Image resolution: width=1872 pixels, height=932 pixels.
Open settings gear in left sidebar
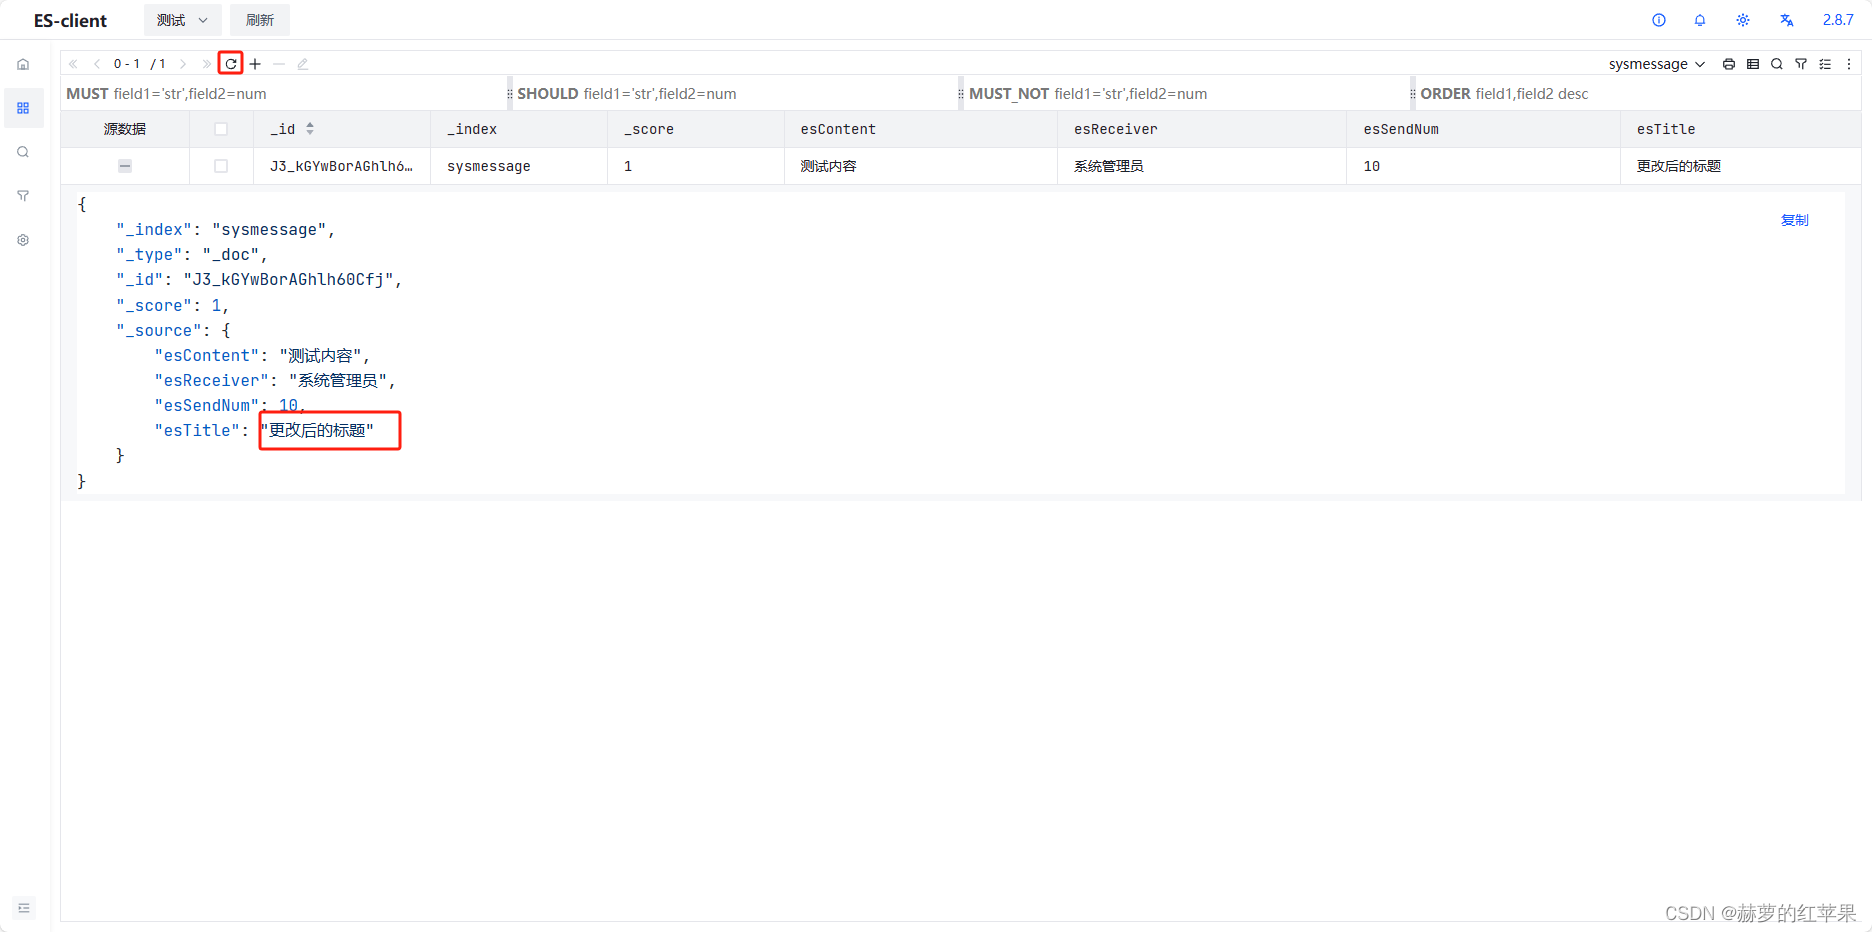pos(23,240)
